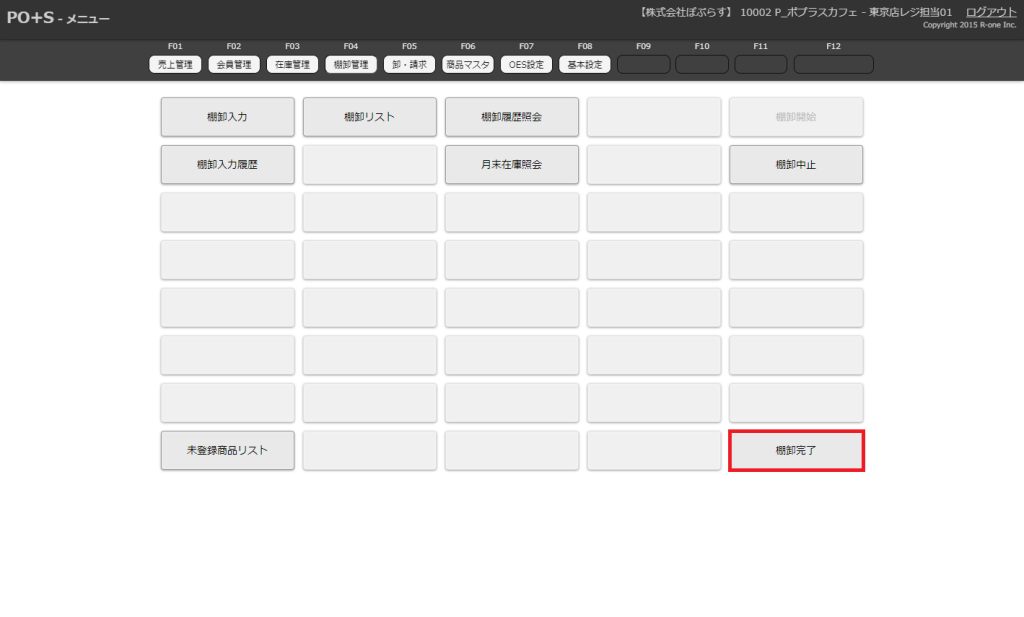Go to 商品マスタ in the toolbar
This screenshot has width=1024, height=617.
pyautogui.click(x=467, y=65)
